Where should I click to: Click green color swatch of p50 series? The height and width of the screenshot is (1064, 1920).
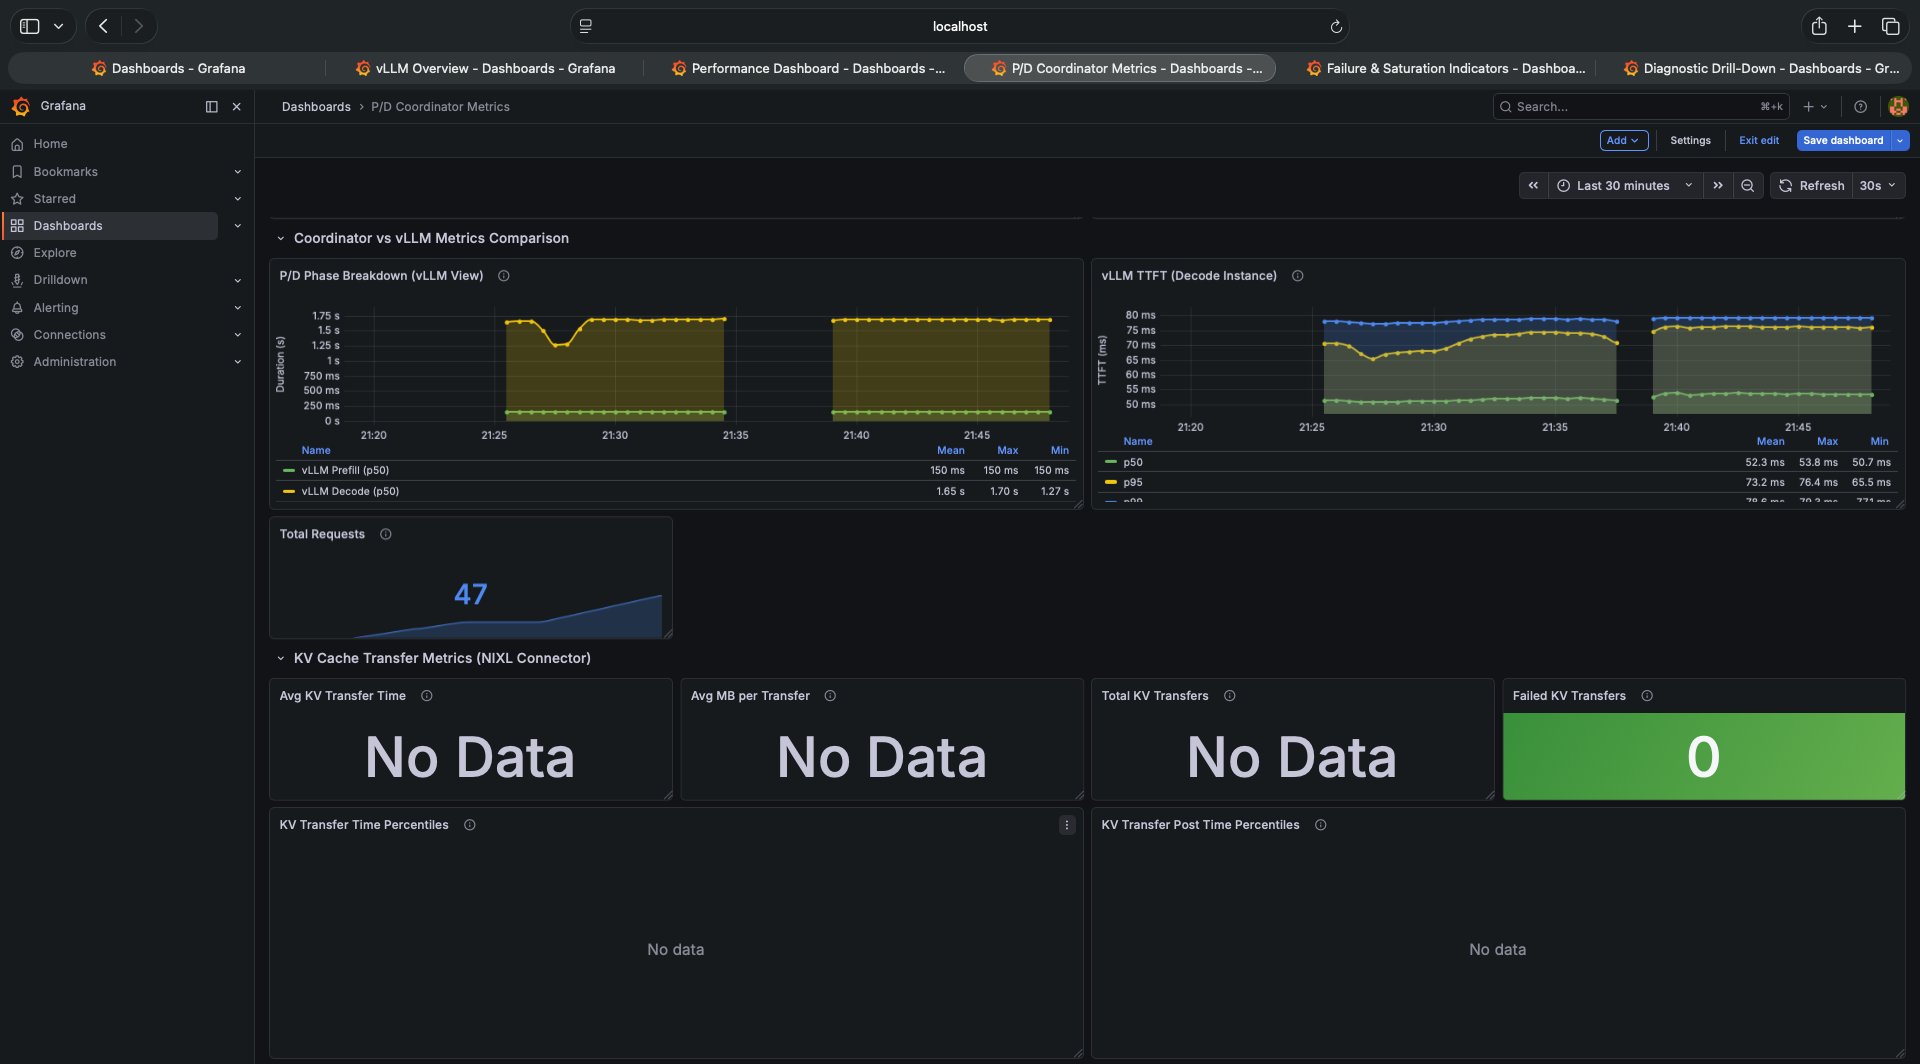pos(1110,462)
